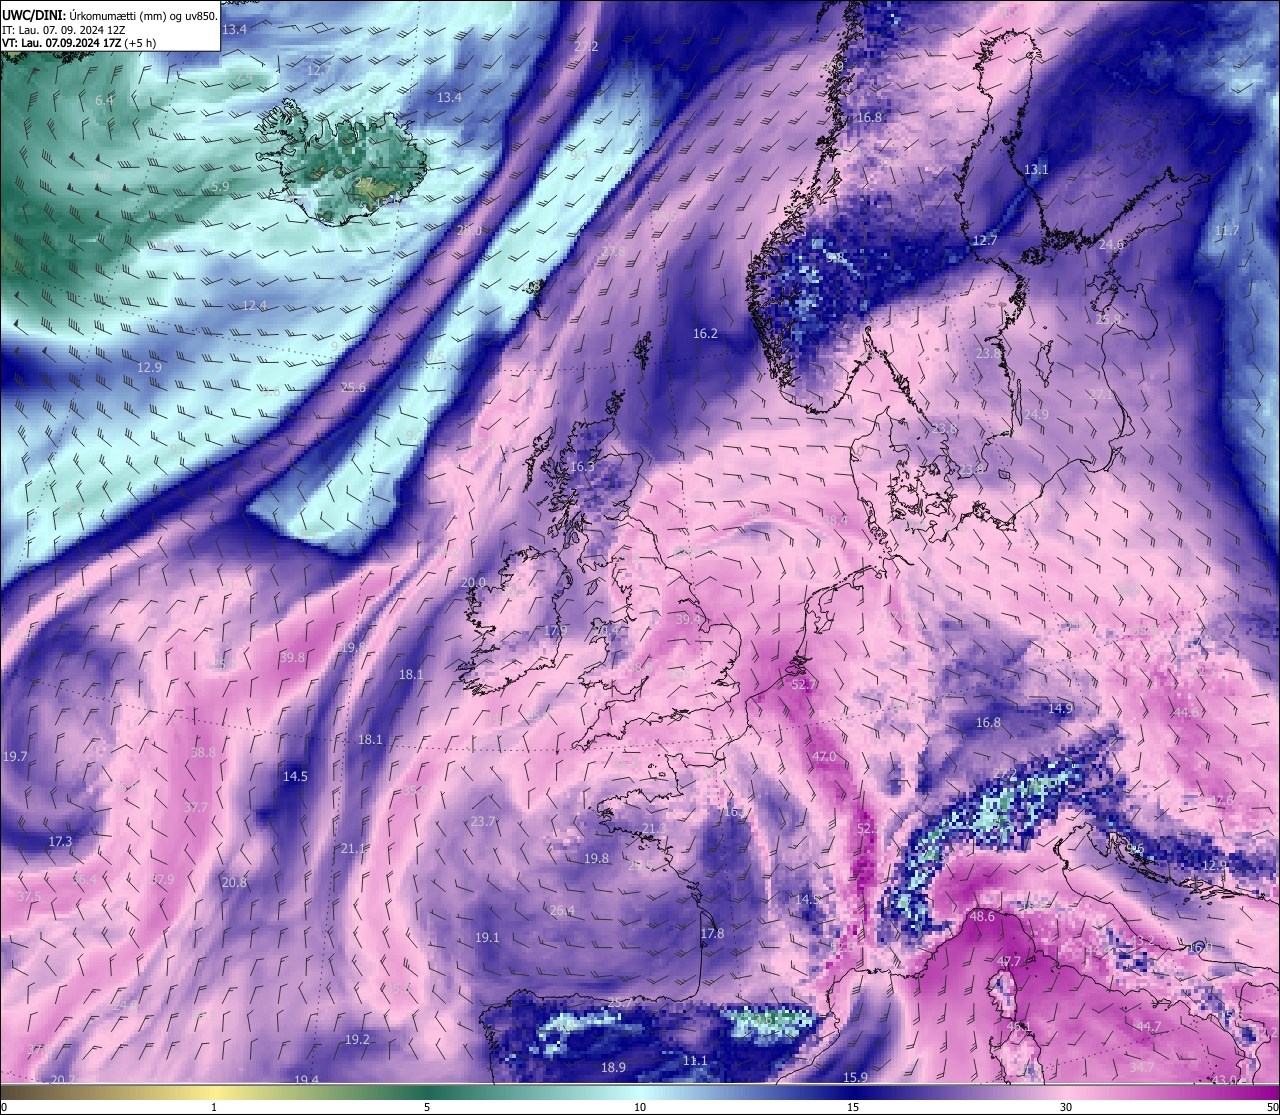Click the 5 label on the color scale
1280x1115 pixels.
tap(427, 1107)
